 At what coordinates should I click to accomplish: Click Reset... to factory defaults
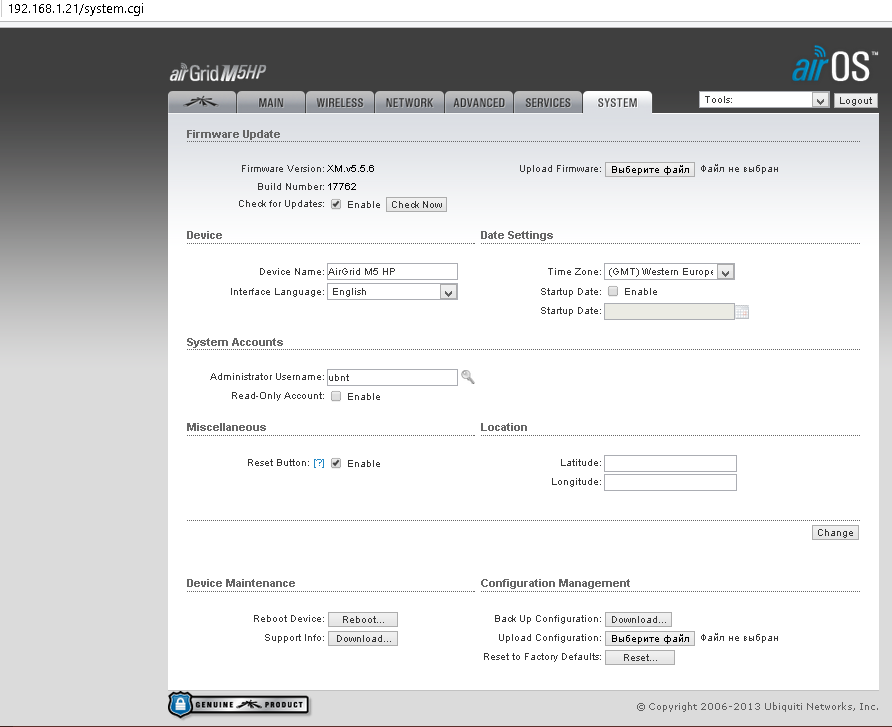click(x=640, y=658)
